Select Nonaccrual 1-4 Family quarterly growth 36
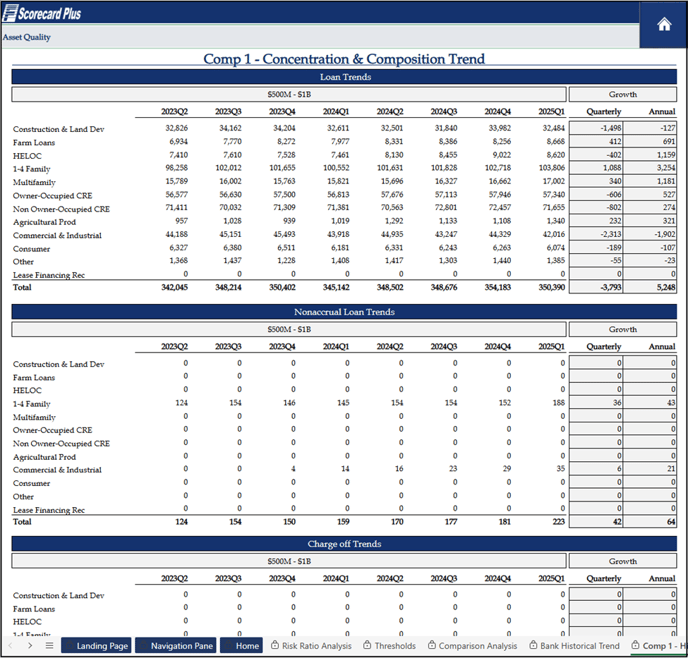Screen dimensions: 688x658 coord(596,403)
